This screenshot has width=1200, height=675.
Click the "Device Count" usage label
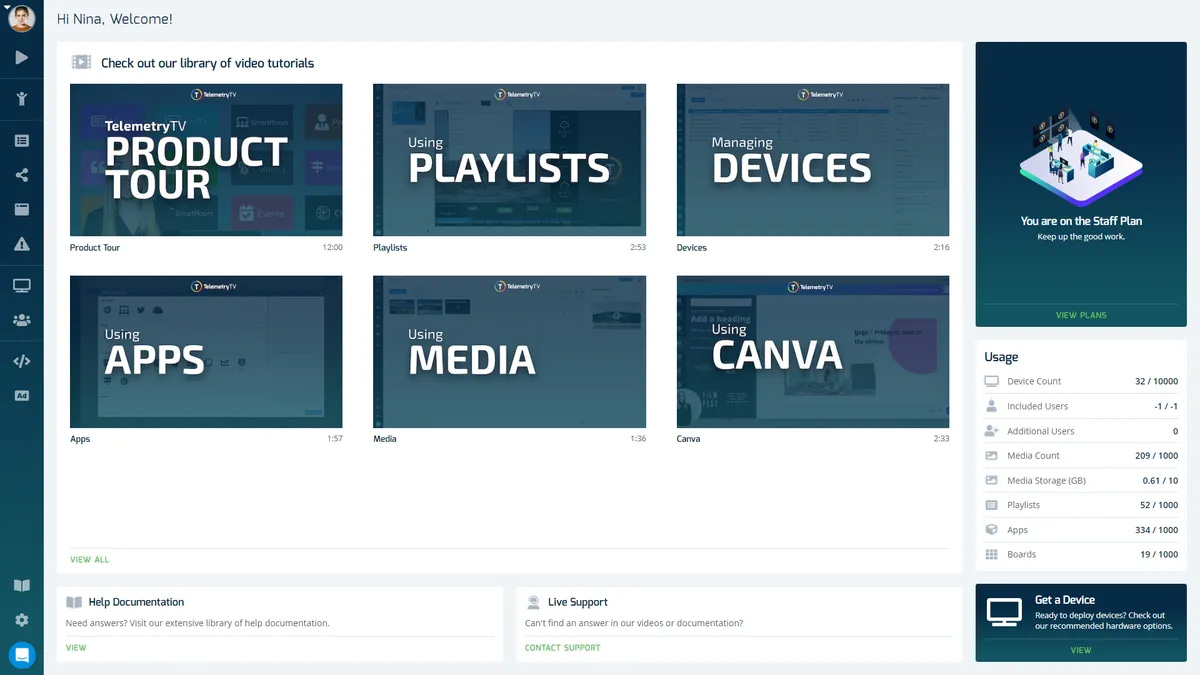1034,381
